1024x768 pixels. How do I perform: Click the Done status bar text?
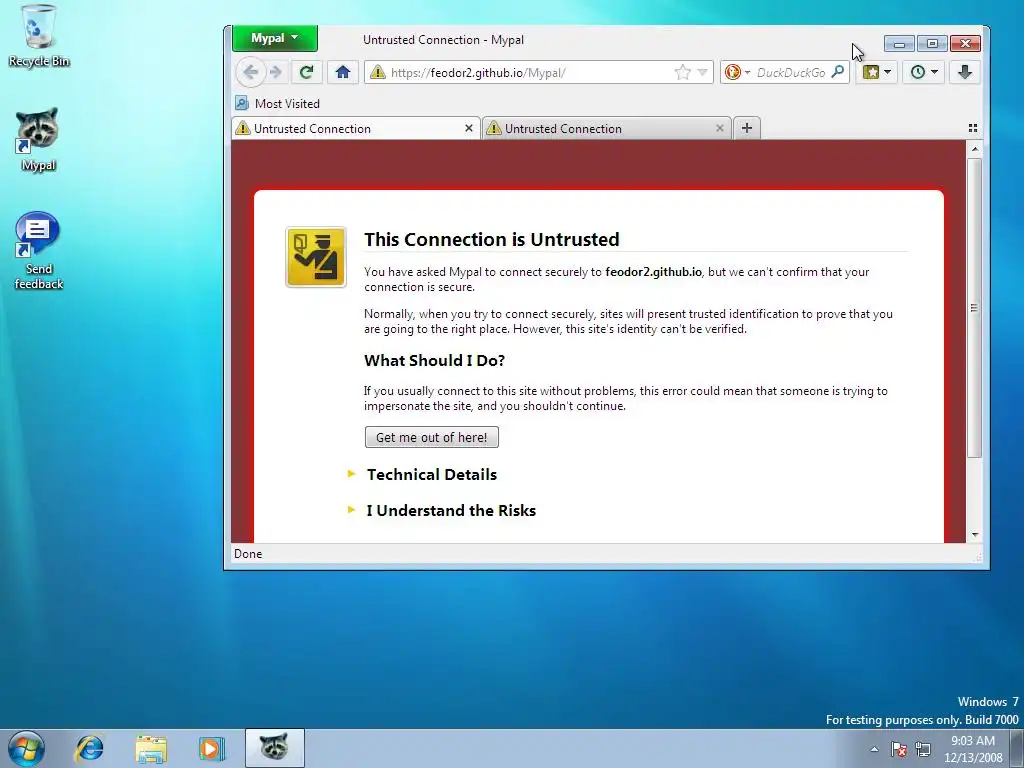tap(248, 554)
